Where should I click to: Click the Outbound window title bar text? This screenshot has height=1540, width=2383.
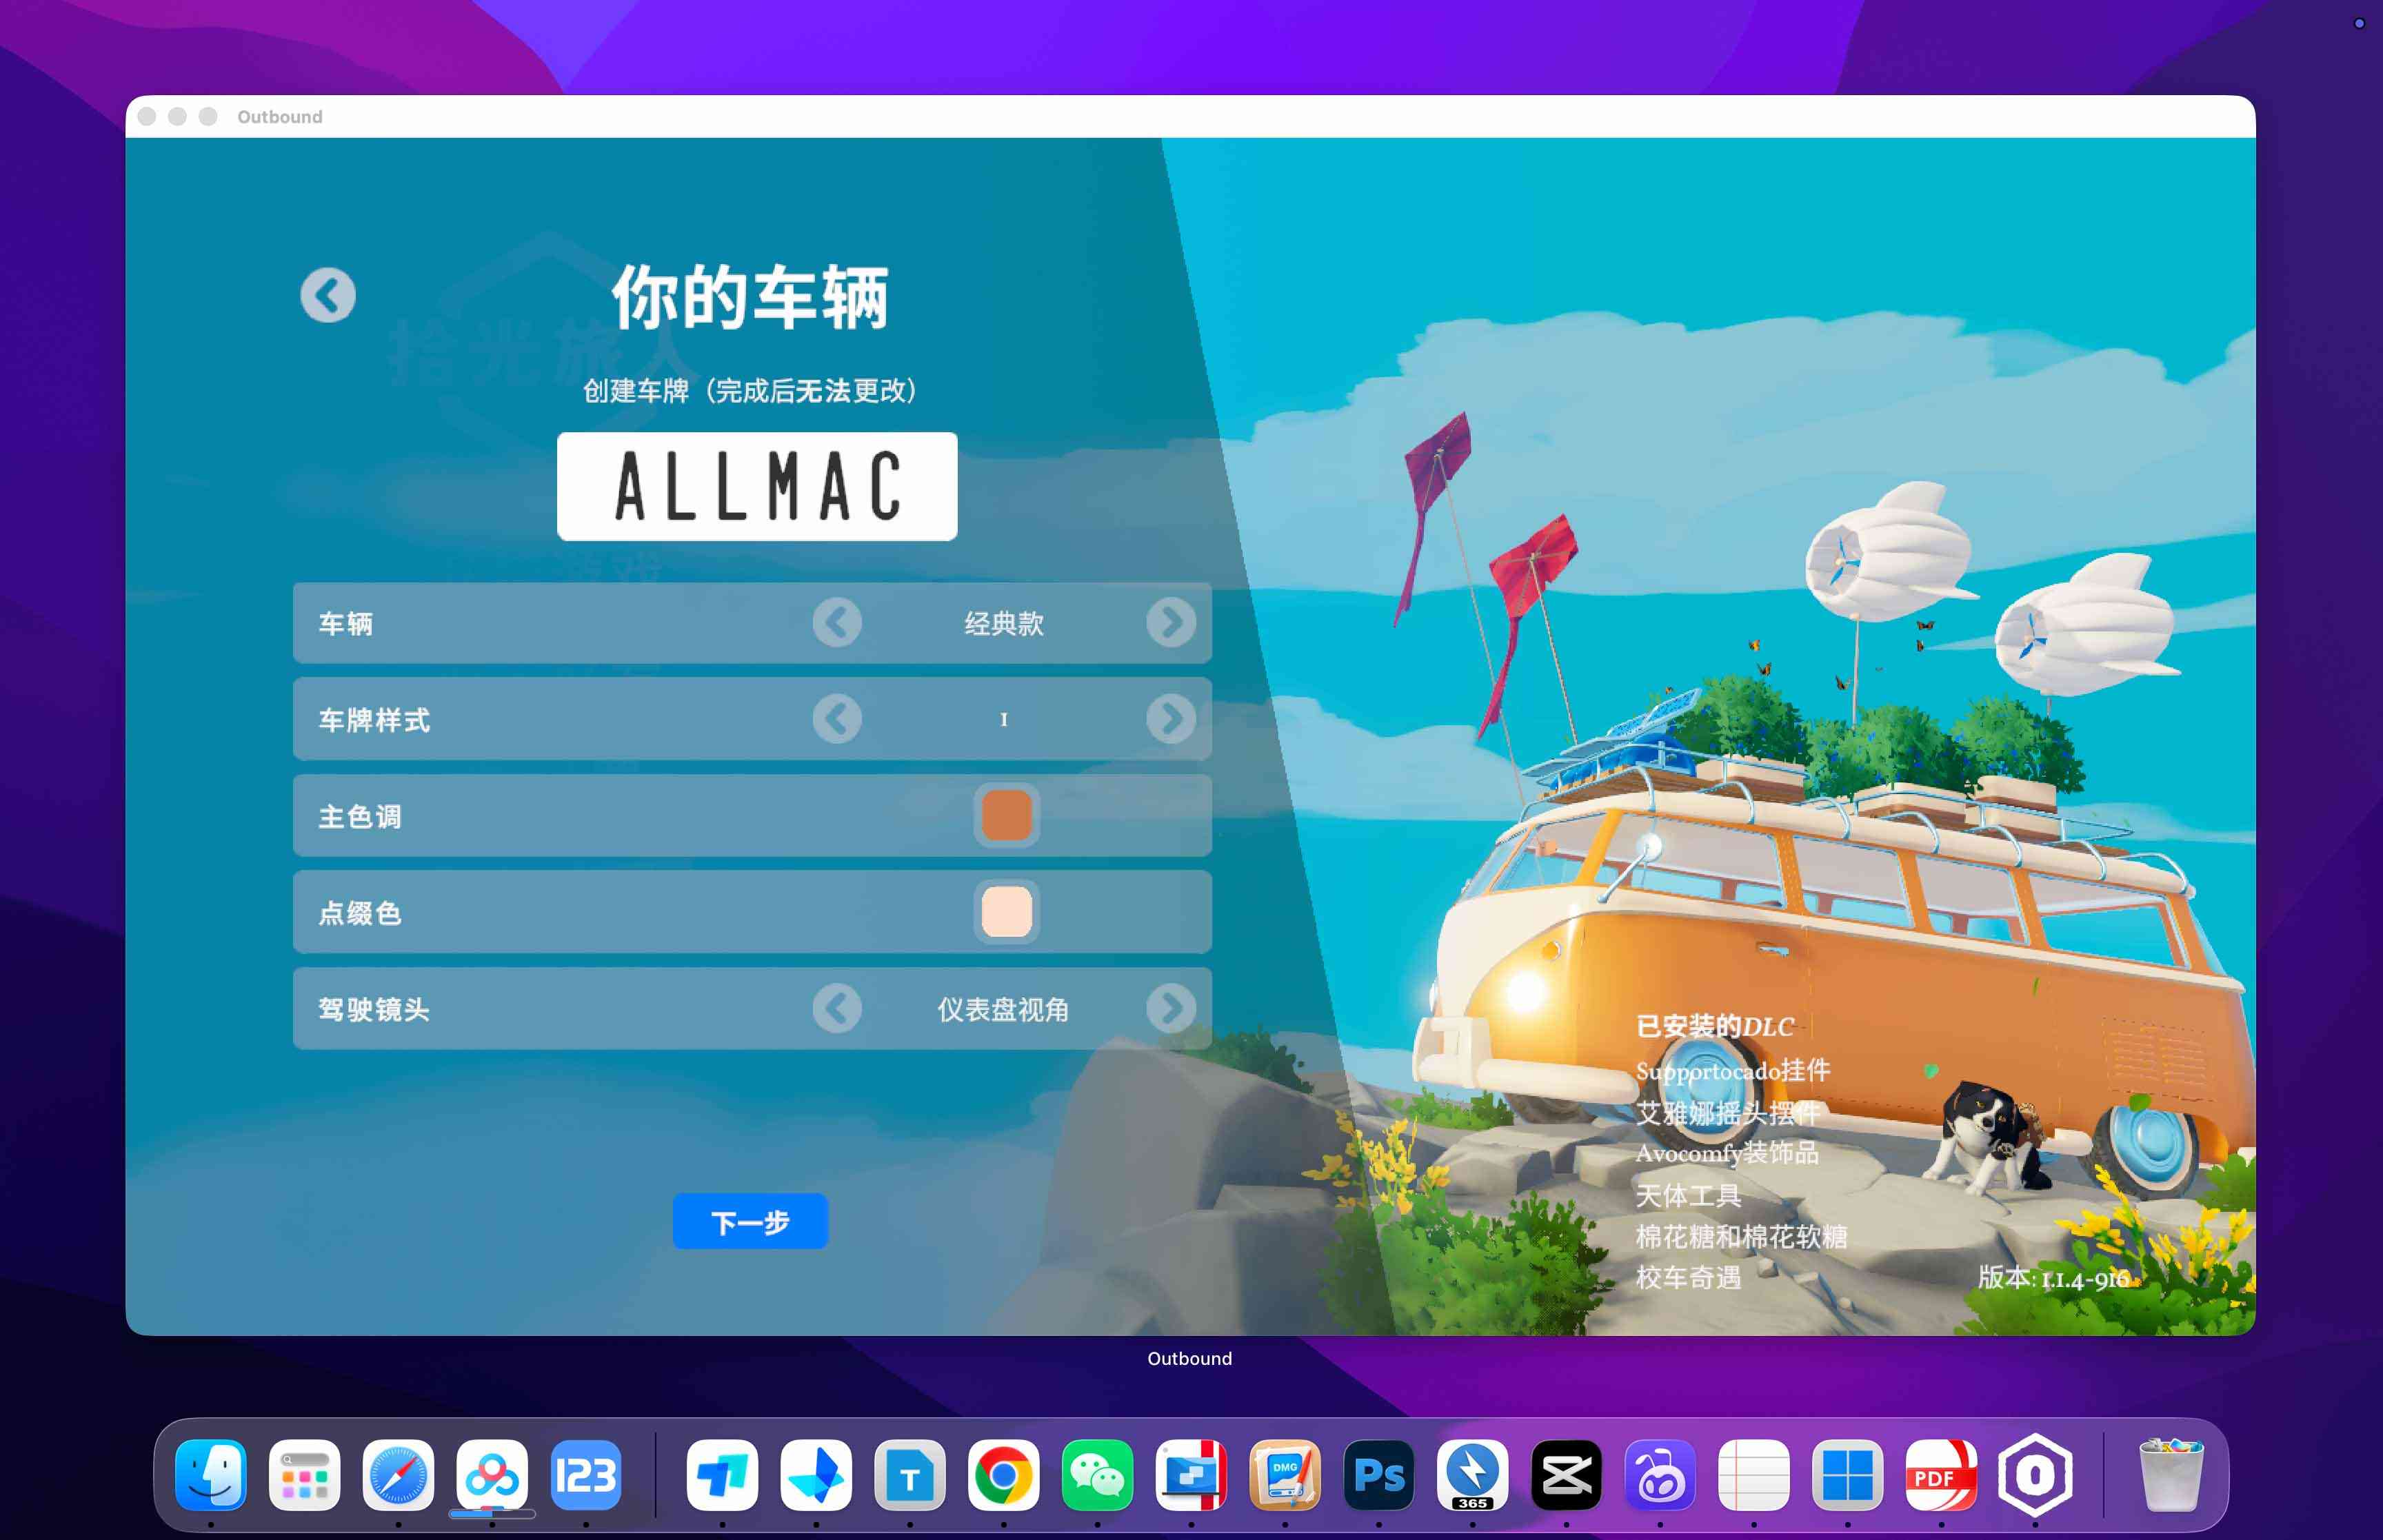pyautogui.click(x=280, y=117)
